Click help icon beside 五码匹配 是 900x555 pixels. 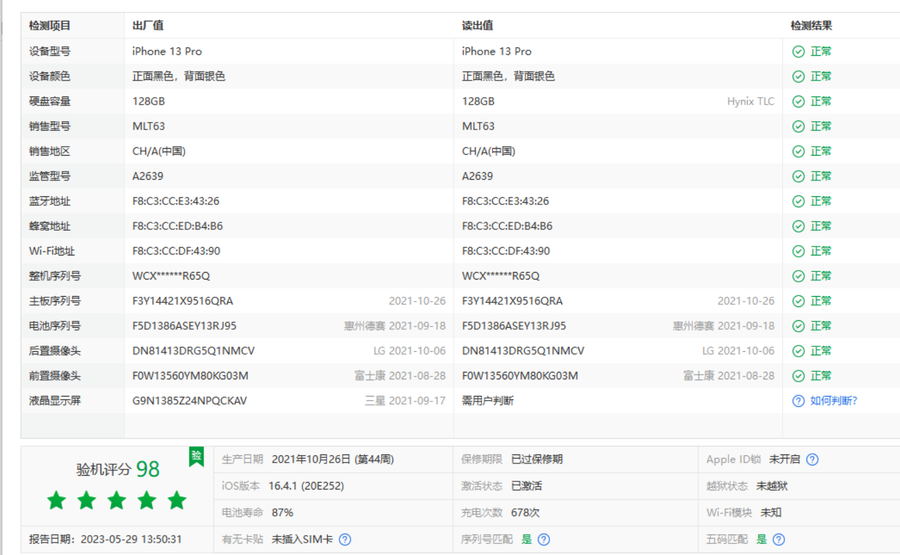pos(779,540)
